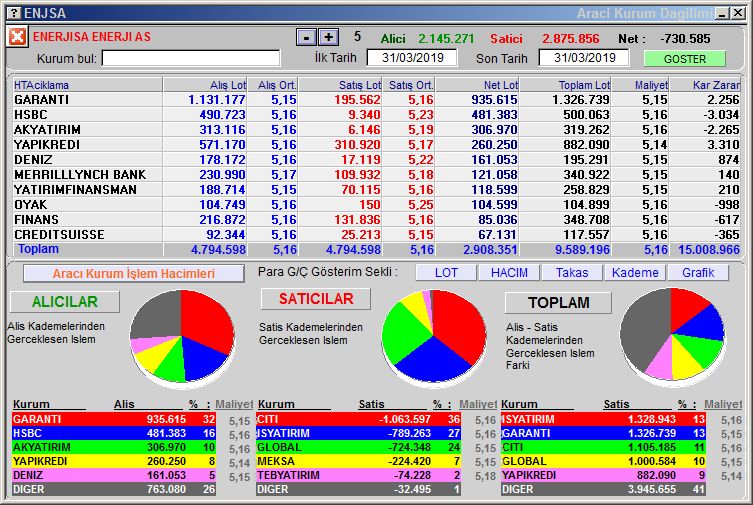Switch to HACIM display tab
This screenshot has width=753, height=505.
click(x=509, y=273)
